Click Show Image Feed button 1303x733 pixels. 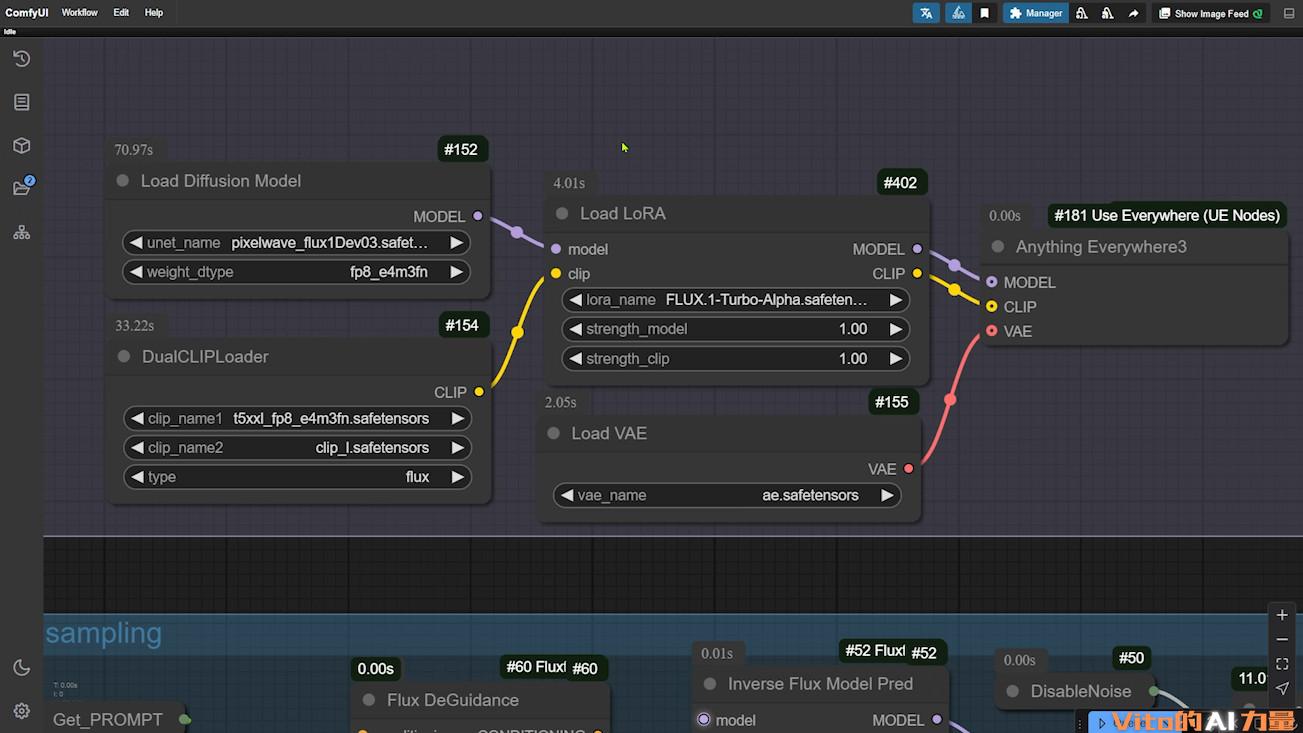1210,13
